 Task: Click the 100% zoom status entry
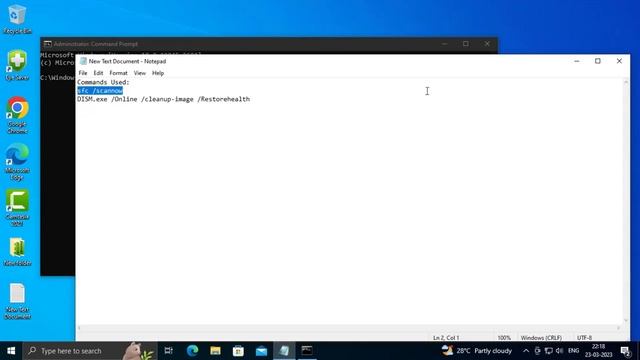pos(504,338)
